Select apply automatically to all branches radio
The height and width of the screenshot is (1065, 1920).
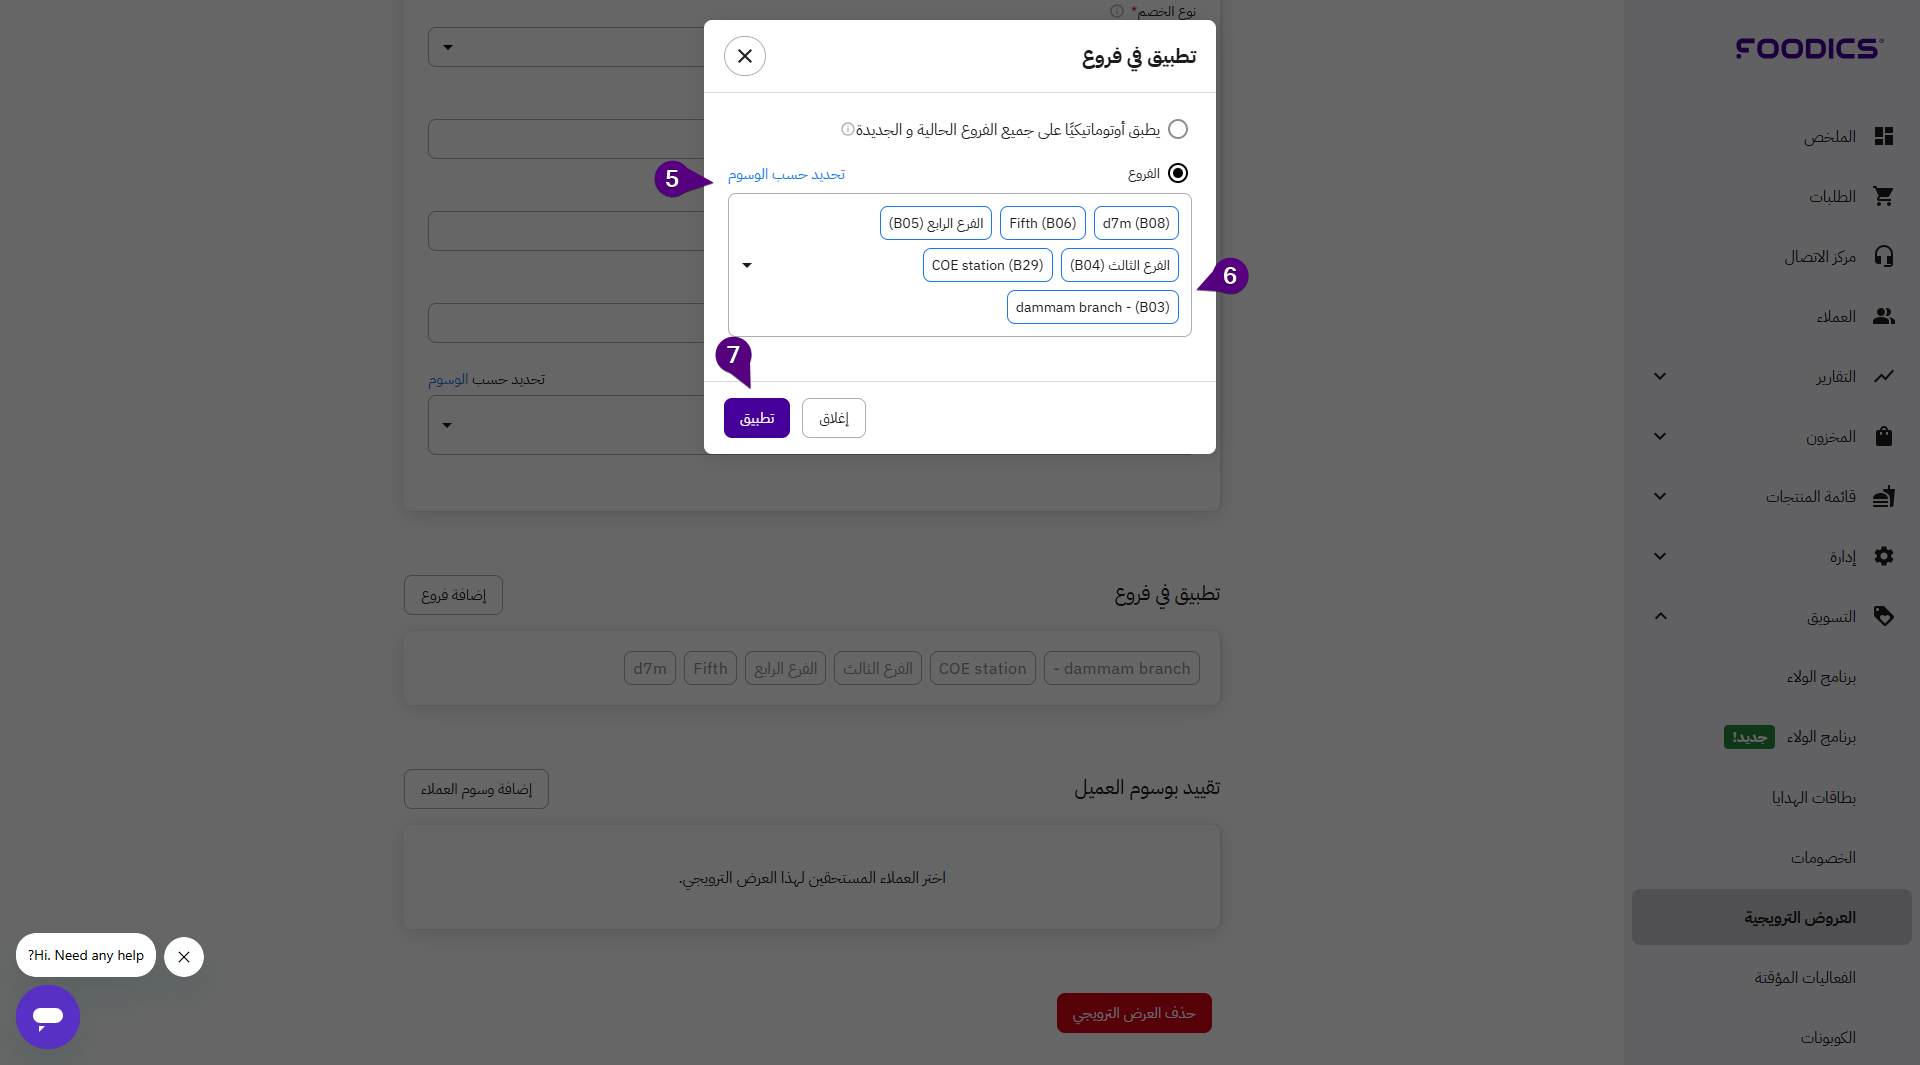1178,129
